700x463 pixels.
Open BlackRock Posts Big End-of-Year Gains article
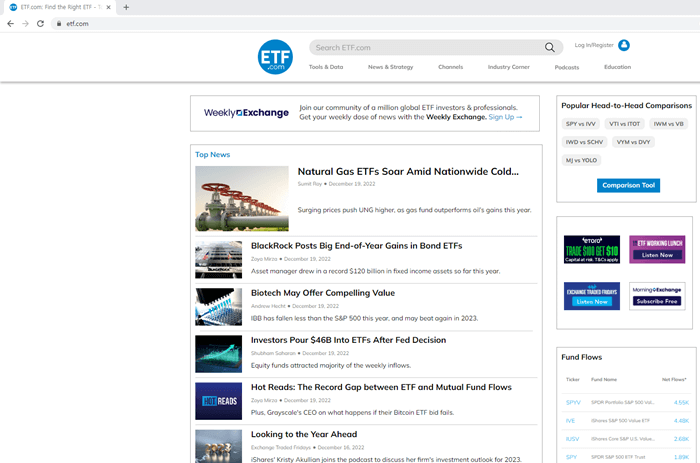(x=356, y=246)
